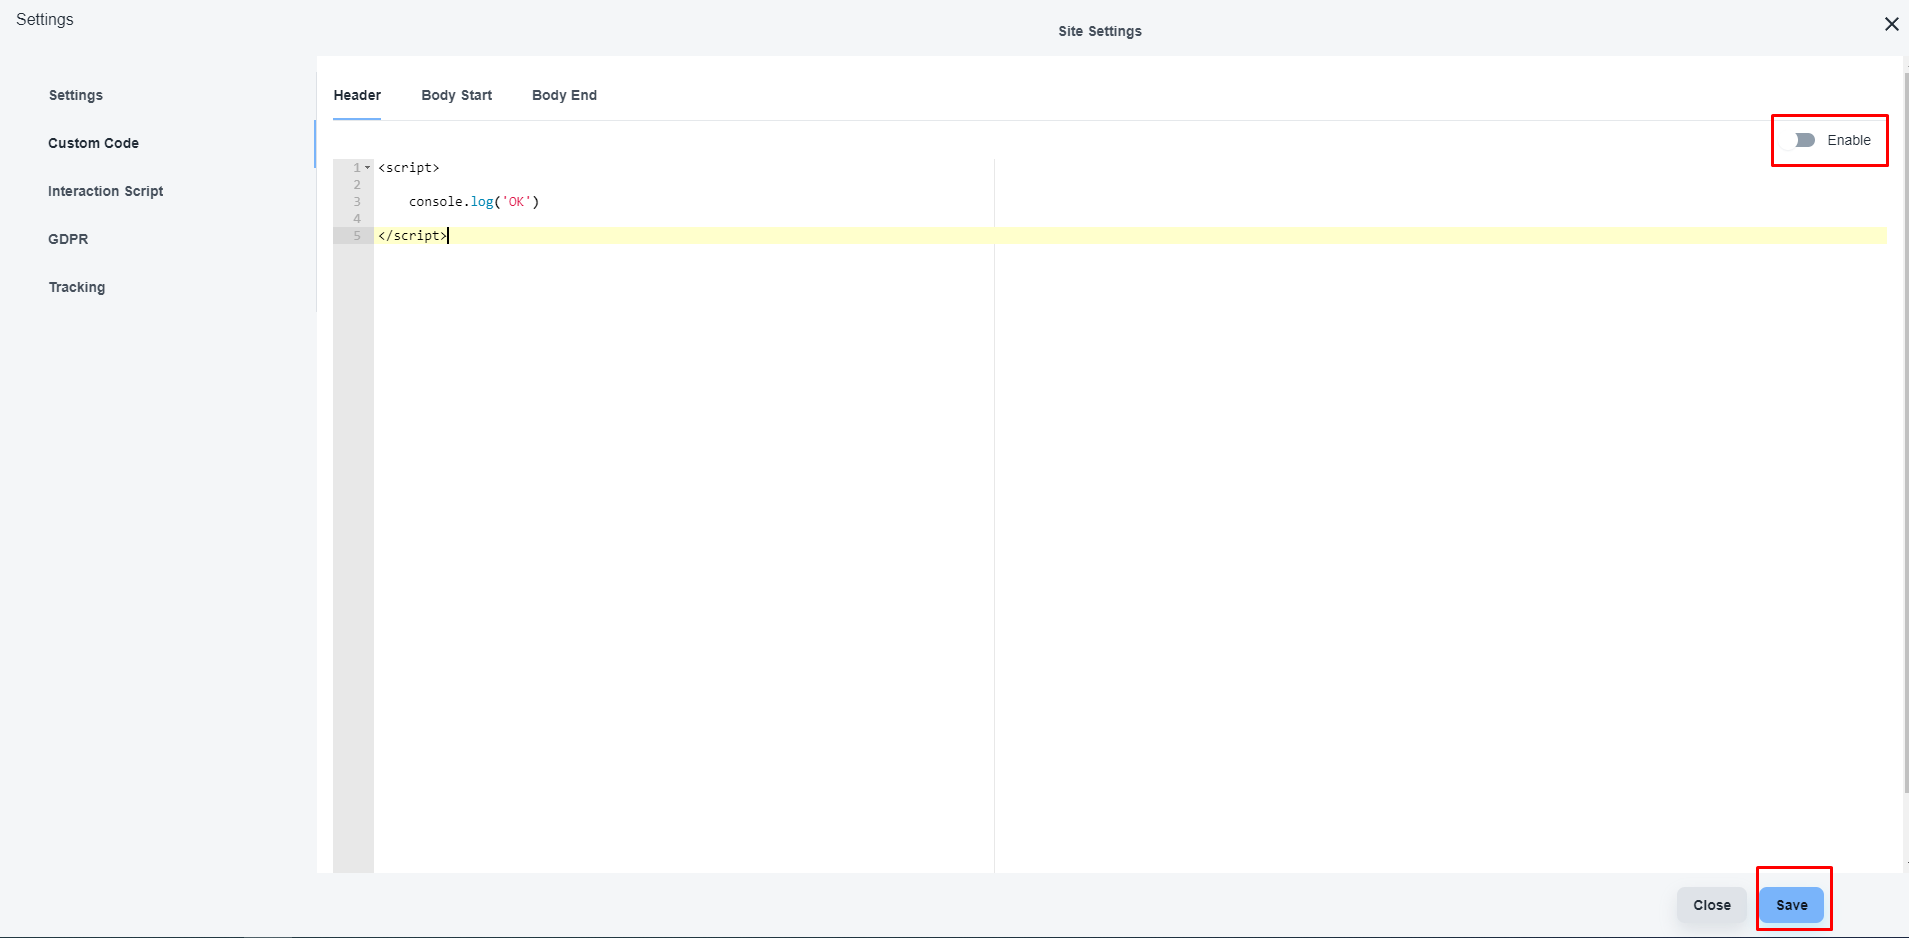
Task: Open the Custom Code section
Action: [93, 143]
